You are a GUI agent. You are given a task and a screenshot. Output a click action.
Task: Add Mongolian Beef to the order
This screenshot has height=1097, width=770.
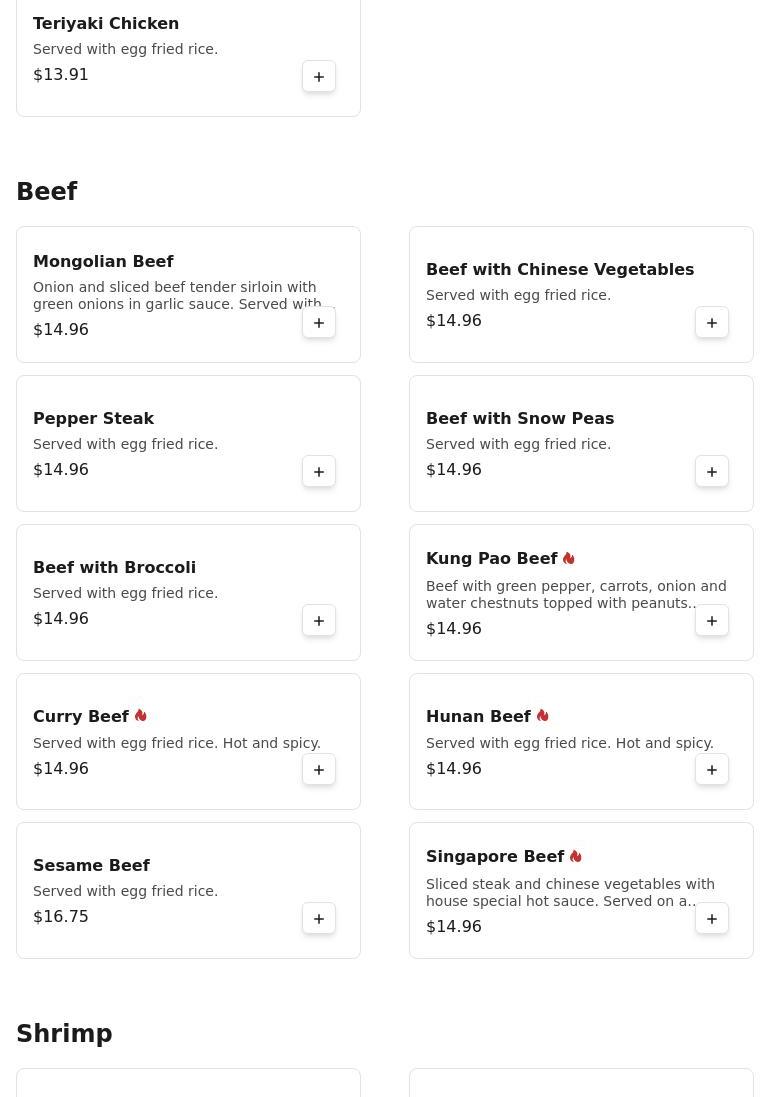[319, 323]
